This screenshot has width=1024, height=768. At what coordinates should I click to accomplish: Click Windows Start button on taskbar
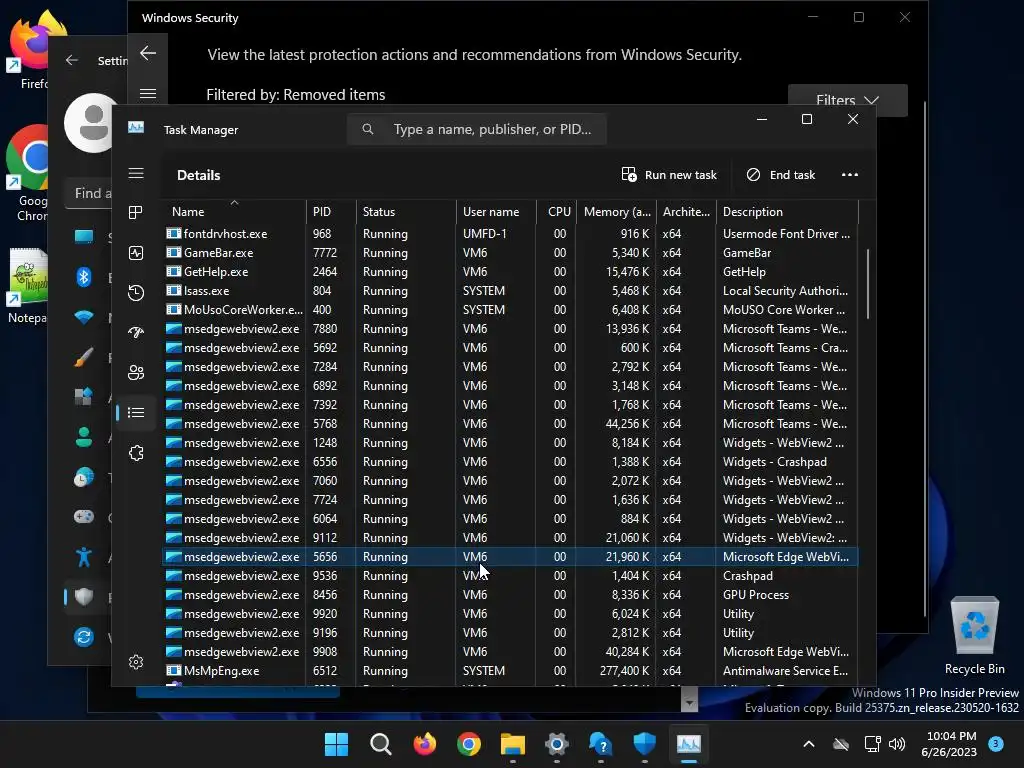(336, 744)
